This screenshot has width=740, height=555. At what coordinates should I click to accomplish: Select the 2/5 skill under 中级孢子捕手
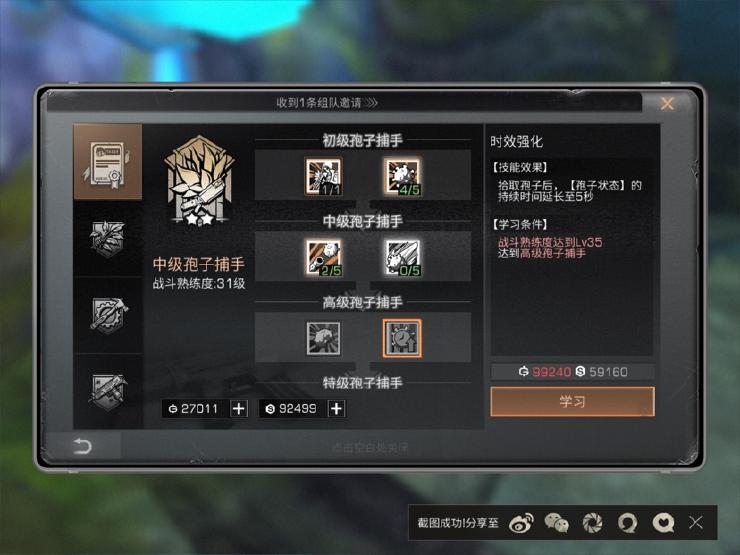pos(323,257)
